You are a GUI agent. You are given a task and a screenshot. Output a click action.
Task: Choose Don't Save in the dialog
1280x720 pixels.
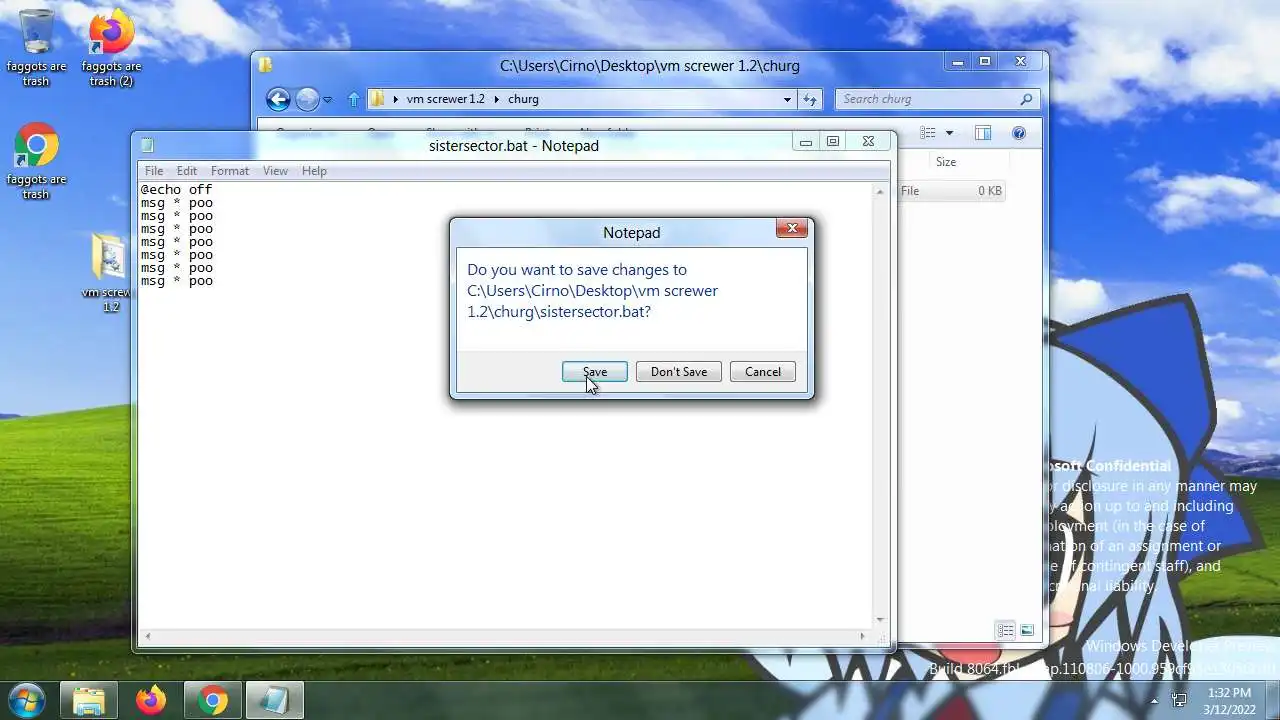tap(679, 371)
